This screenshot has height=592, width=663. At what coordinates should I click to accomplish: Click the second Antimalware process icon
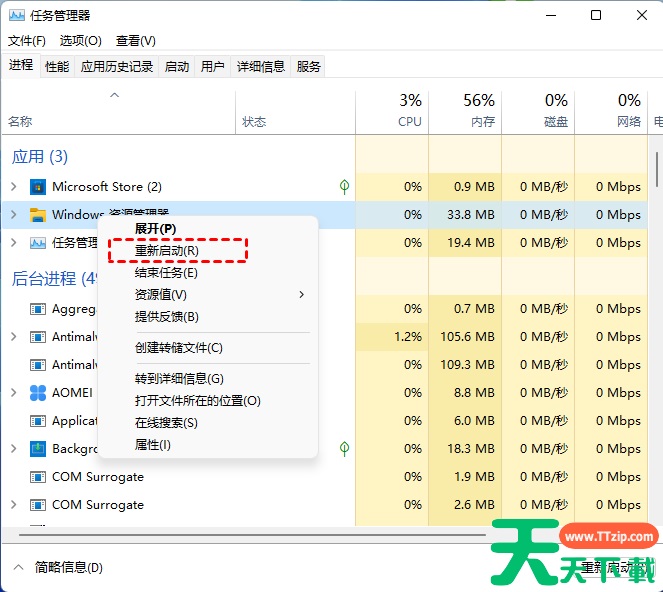coord(38,365)
